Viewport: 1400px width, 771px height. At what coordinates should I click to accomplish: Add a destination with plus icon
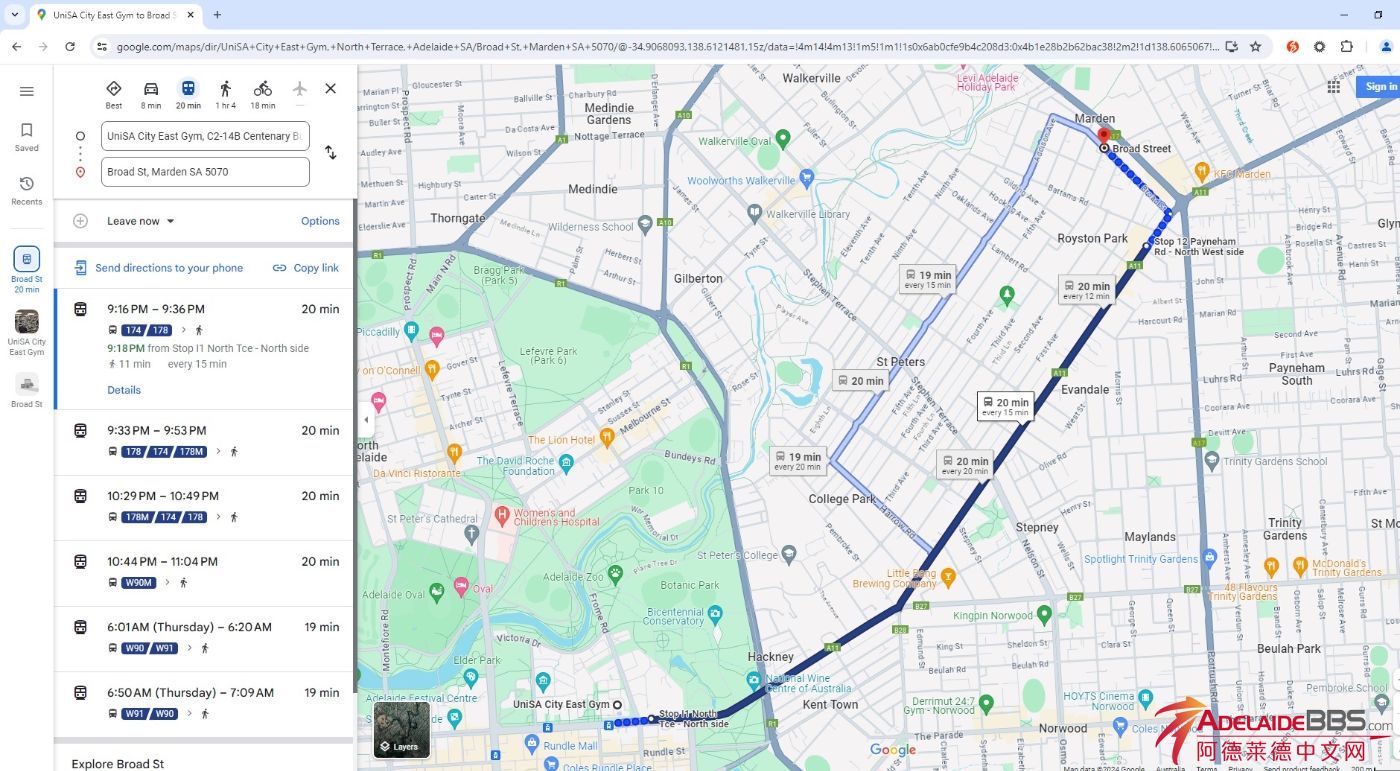pyautogui.click(x=81, y=221)
